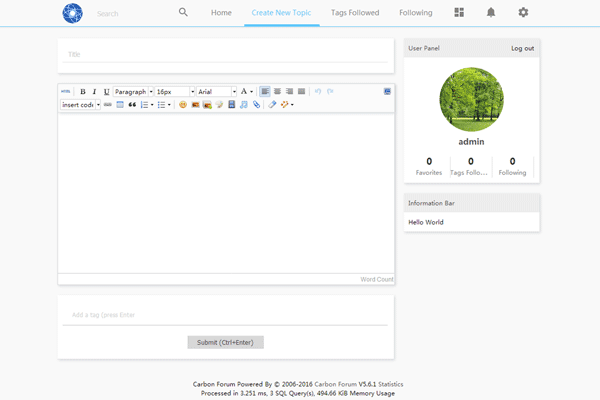
Task: Go to the Home tab
Action: click(x=221, y=13)
